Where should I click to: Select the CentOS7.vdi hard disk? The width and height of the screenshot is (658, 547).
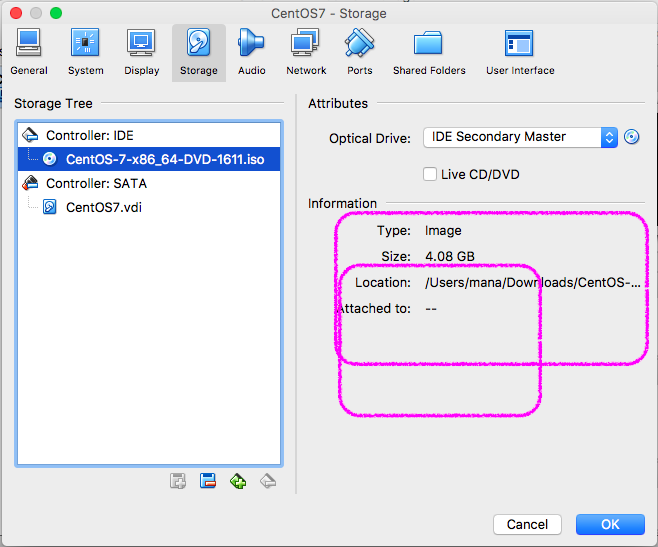pyautogui.click(x=149, y=207)
